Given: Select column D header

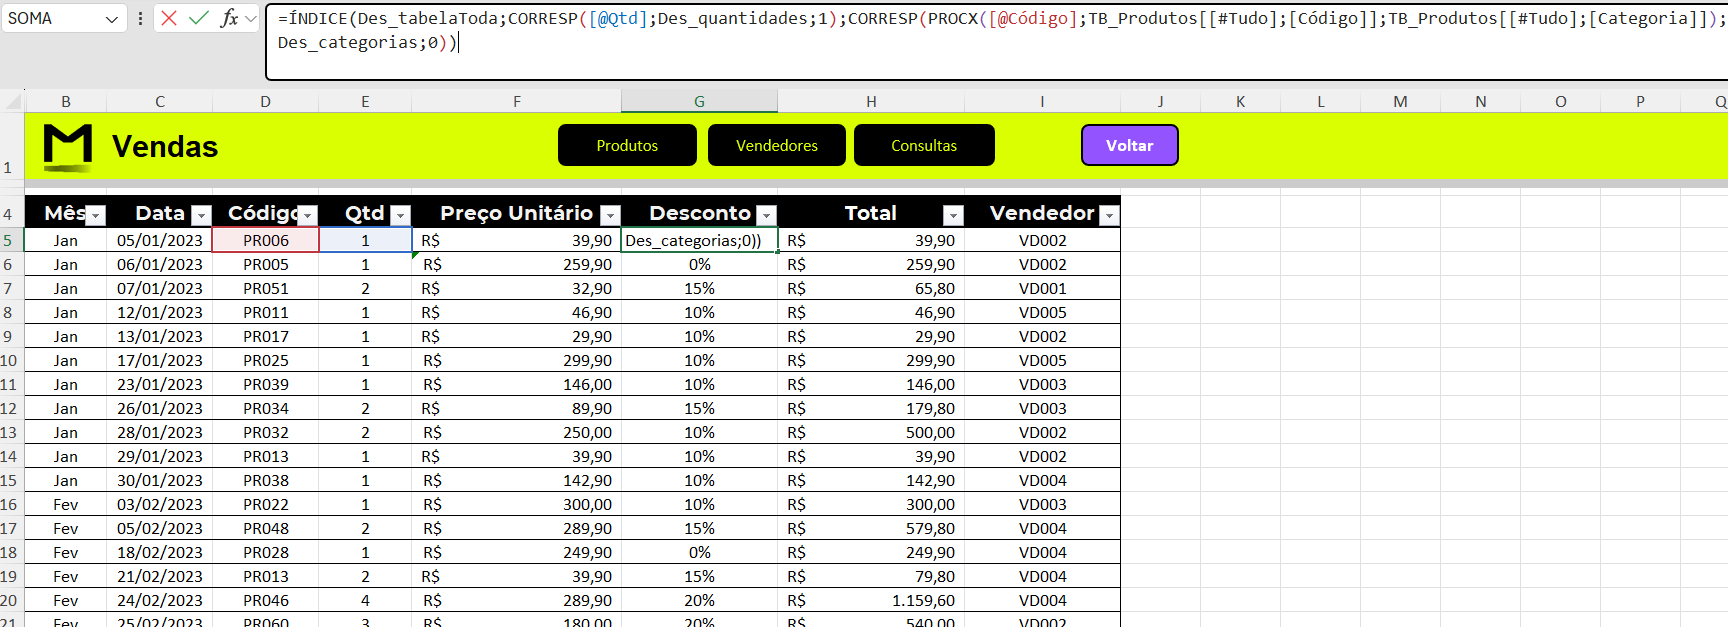Looking at the screenshot, I should pyautogui.click(x=265, y=101).
